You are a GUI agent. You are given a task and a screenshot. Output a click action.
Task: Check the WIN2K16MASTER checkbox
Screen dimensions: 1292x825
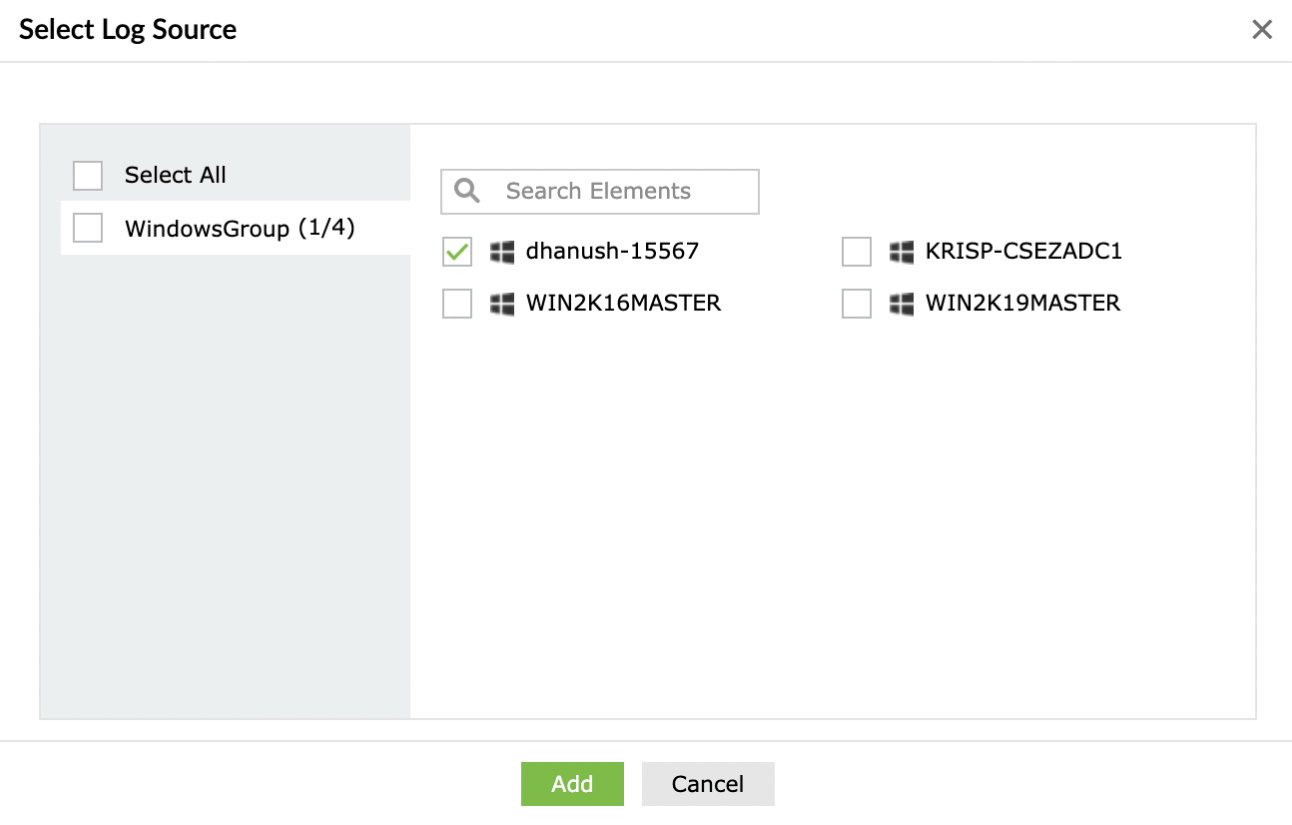457,304
